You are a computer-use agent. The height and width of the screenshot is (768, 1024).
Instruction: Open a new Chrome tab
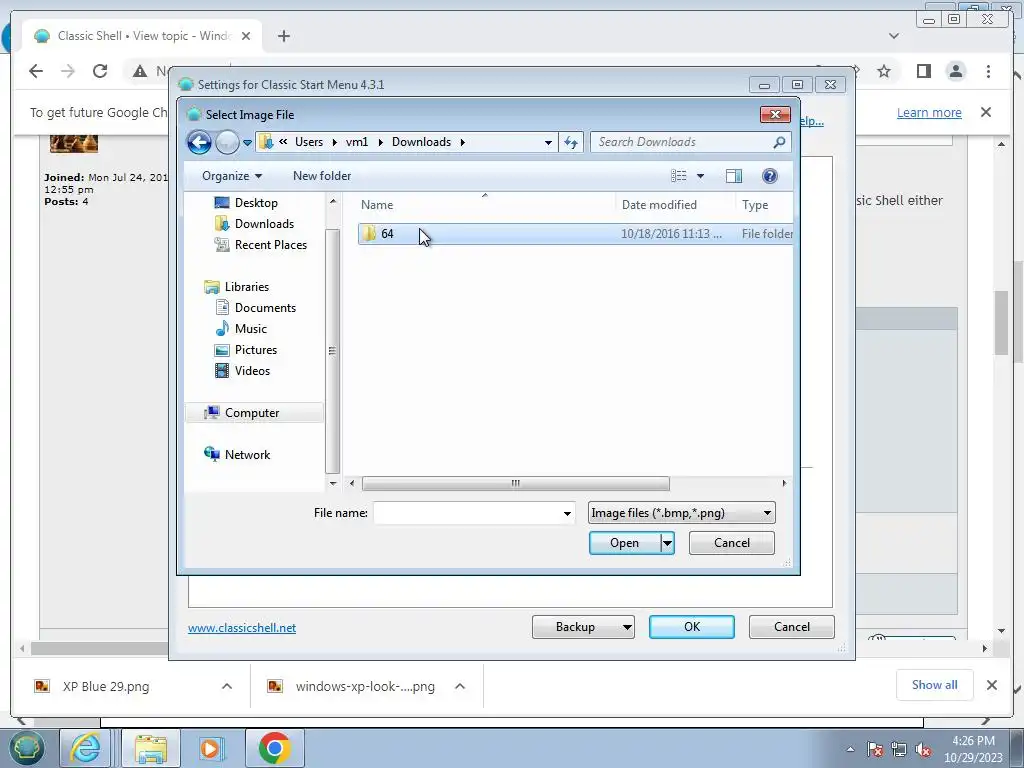pos(283,36)
